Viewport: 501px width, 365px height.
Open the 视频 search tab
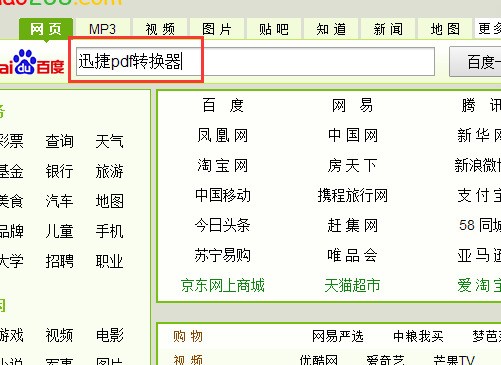click(160, 29)
